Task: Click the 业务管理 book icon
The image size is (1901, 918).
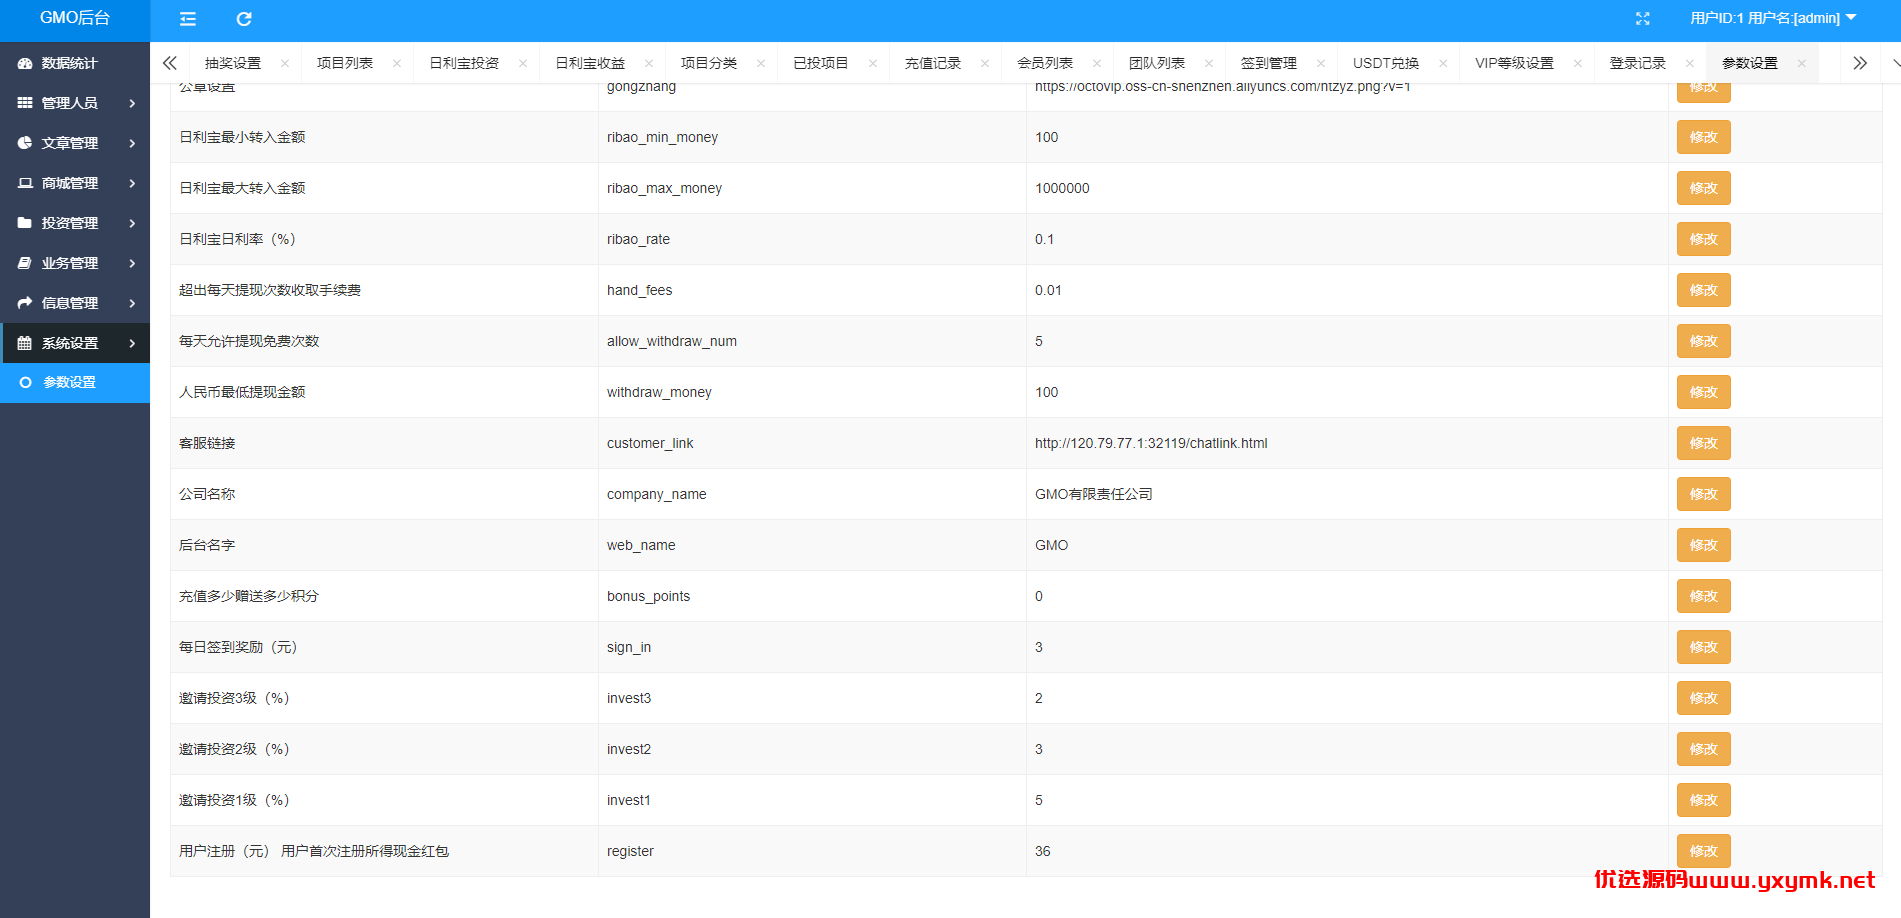Action: [25, 263]
